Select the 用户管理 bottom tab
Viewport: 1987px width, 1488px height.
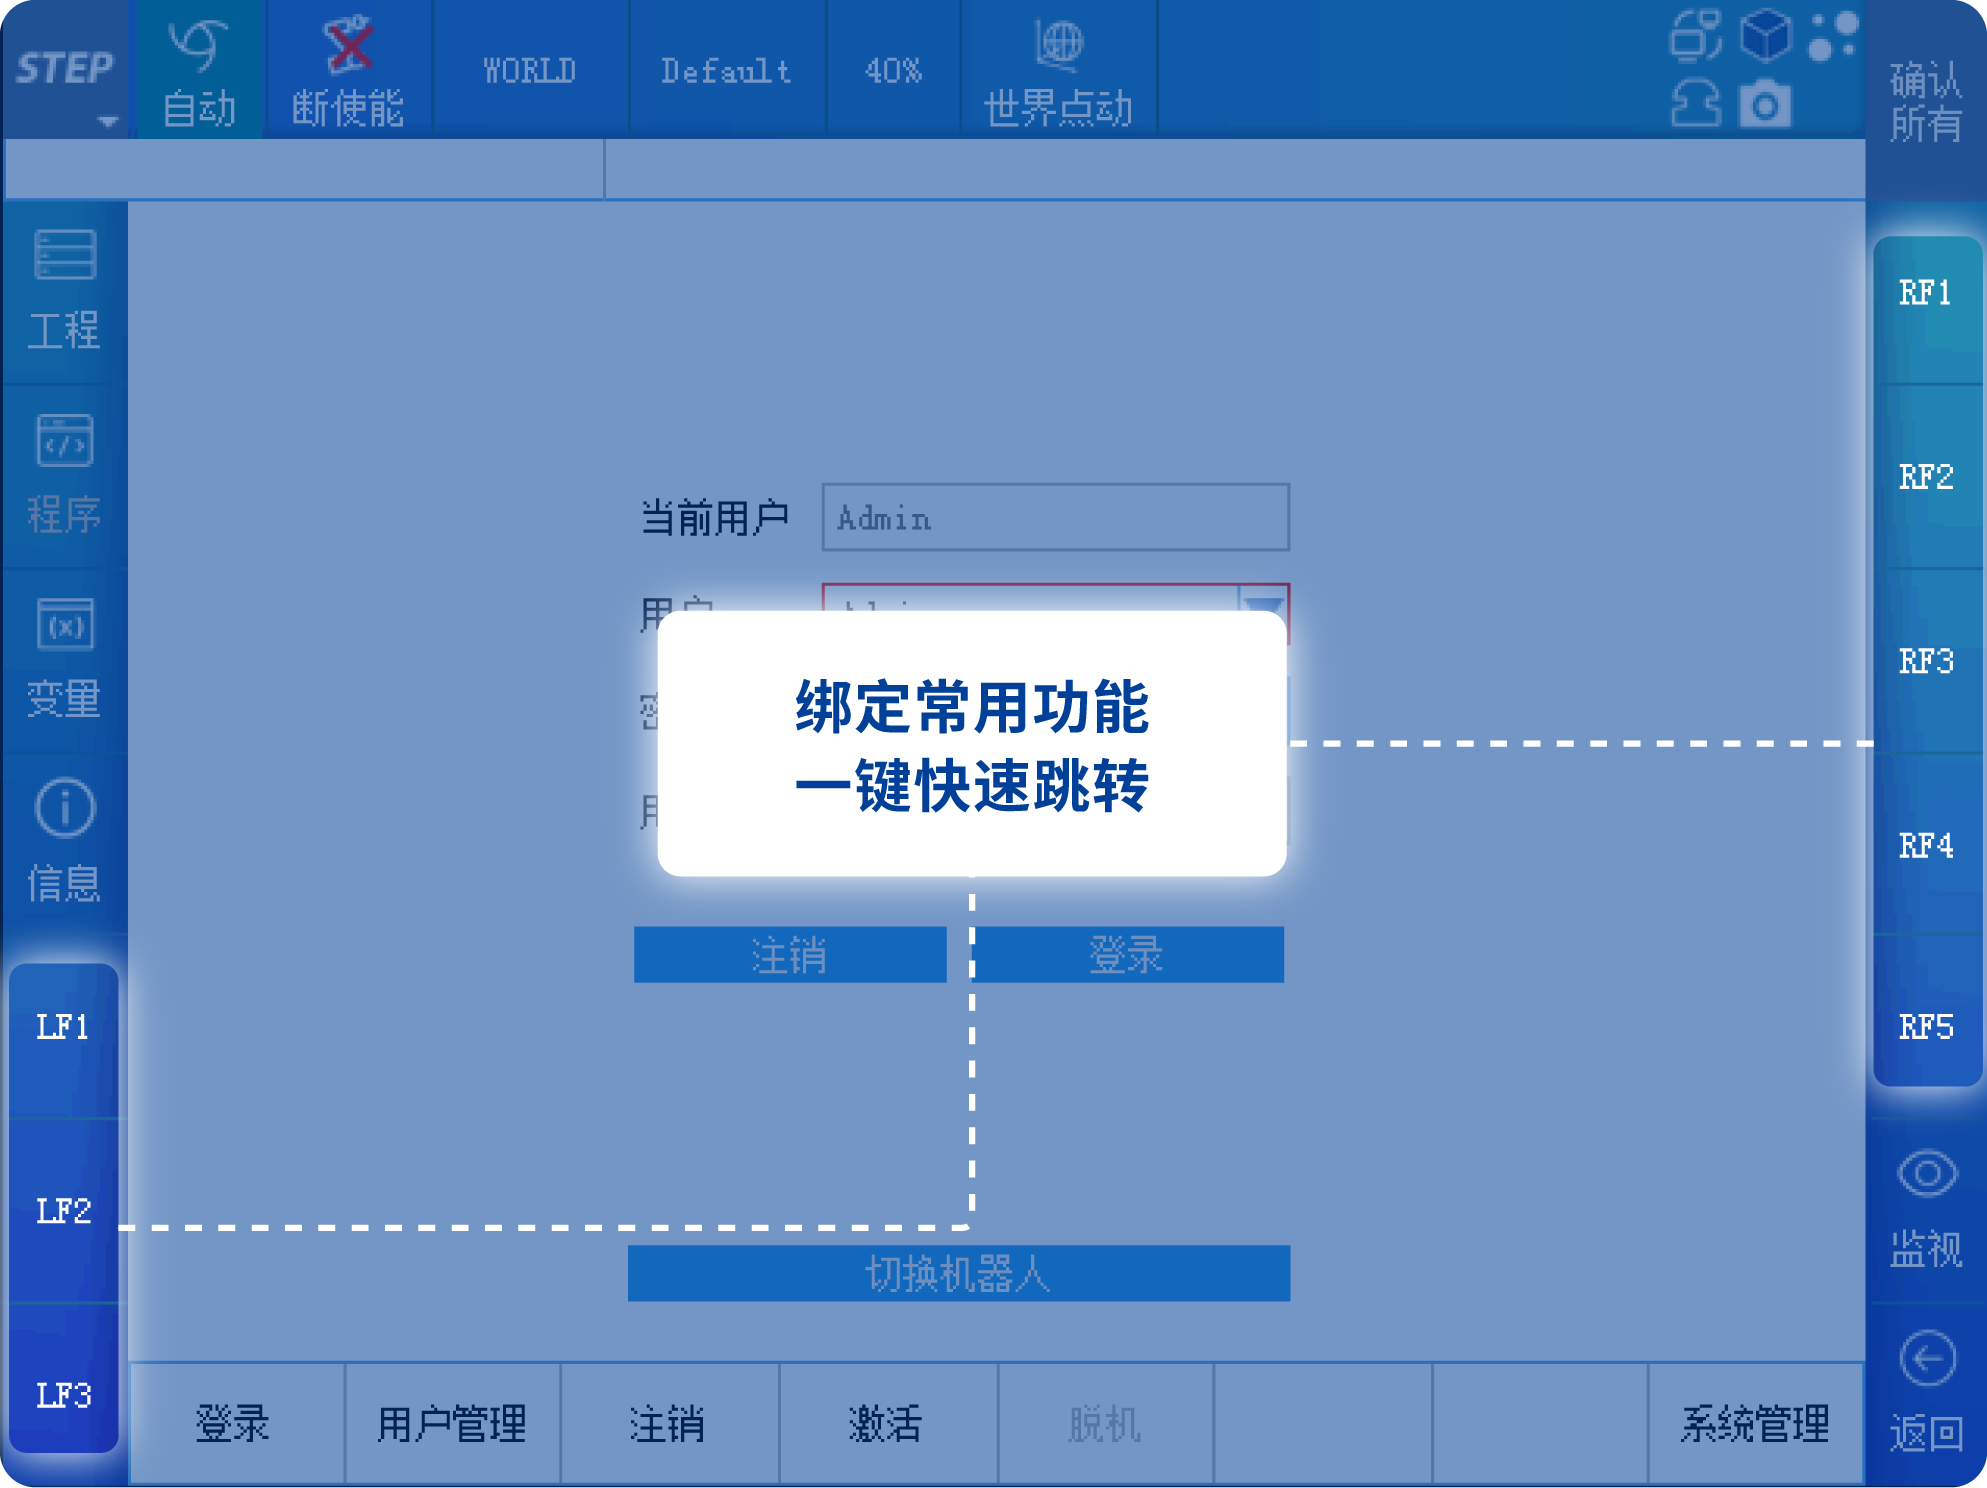tap(453, 1423)
